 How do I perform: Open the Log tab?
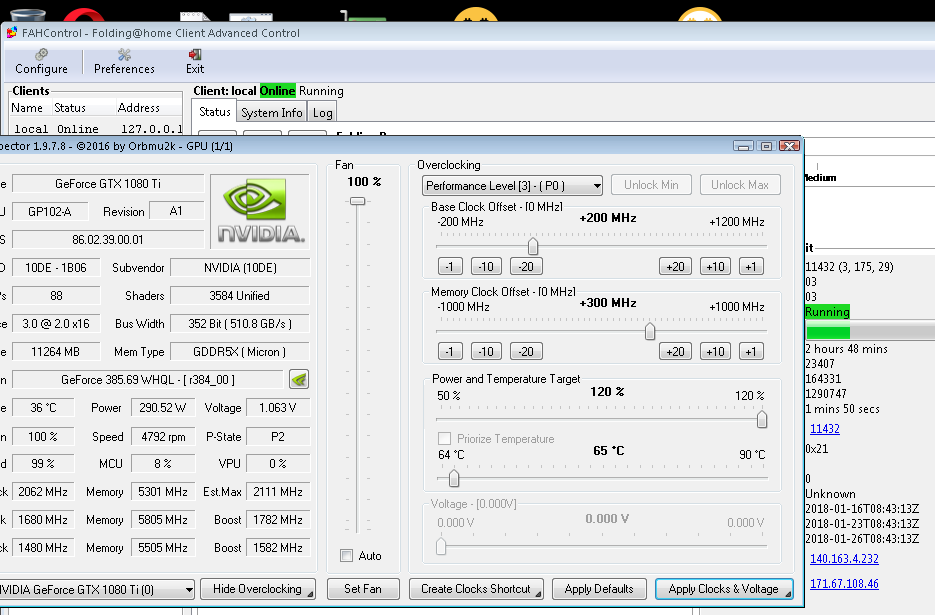(x=323, y=113)
